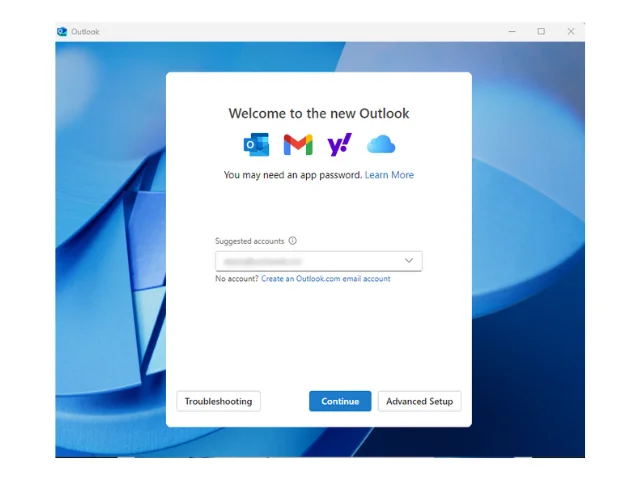The height and width of the screenshot is (480, 640).
Task: Click the Outlook logo icon in the welcome dialog
Action: point(256,144)
